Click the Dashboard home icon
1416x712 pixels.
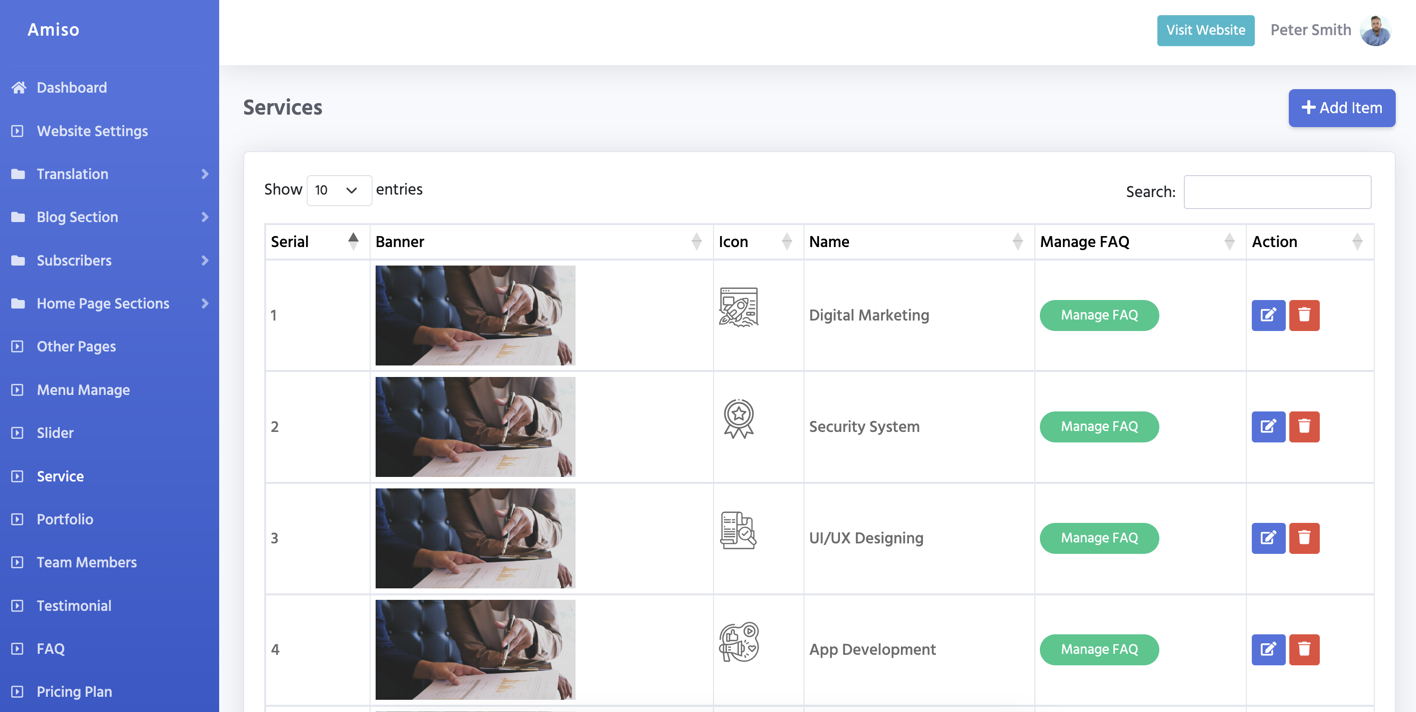click(18, 88)
